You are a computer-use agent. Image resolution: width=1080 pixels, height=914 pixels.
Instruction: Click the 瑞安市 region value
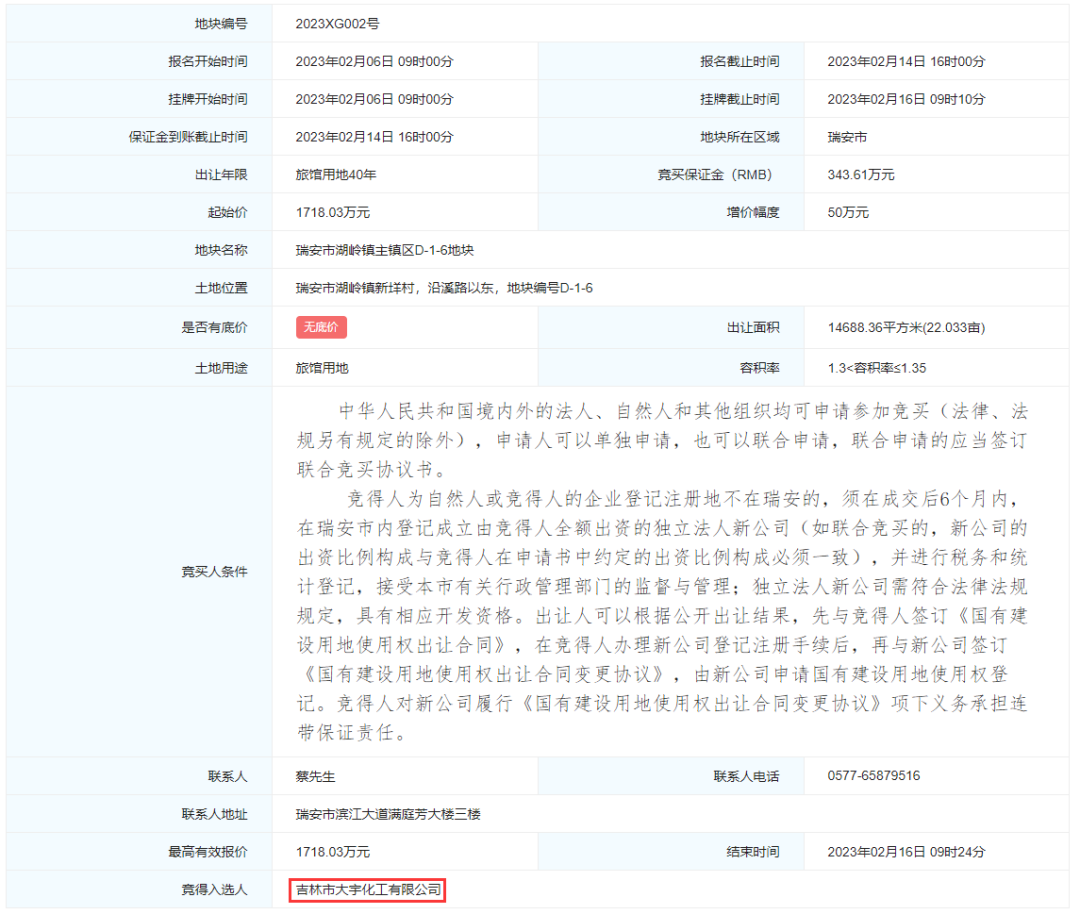pyautogui.click(x=847, y=137)
